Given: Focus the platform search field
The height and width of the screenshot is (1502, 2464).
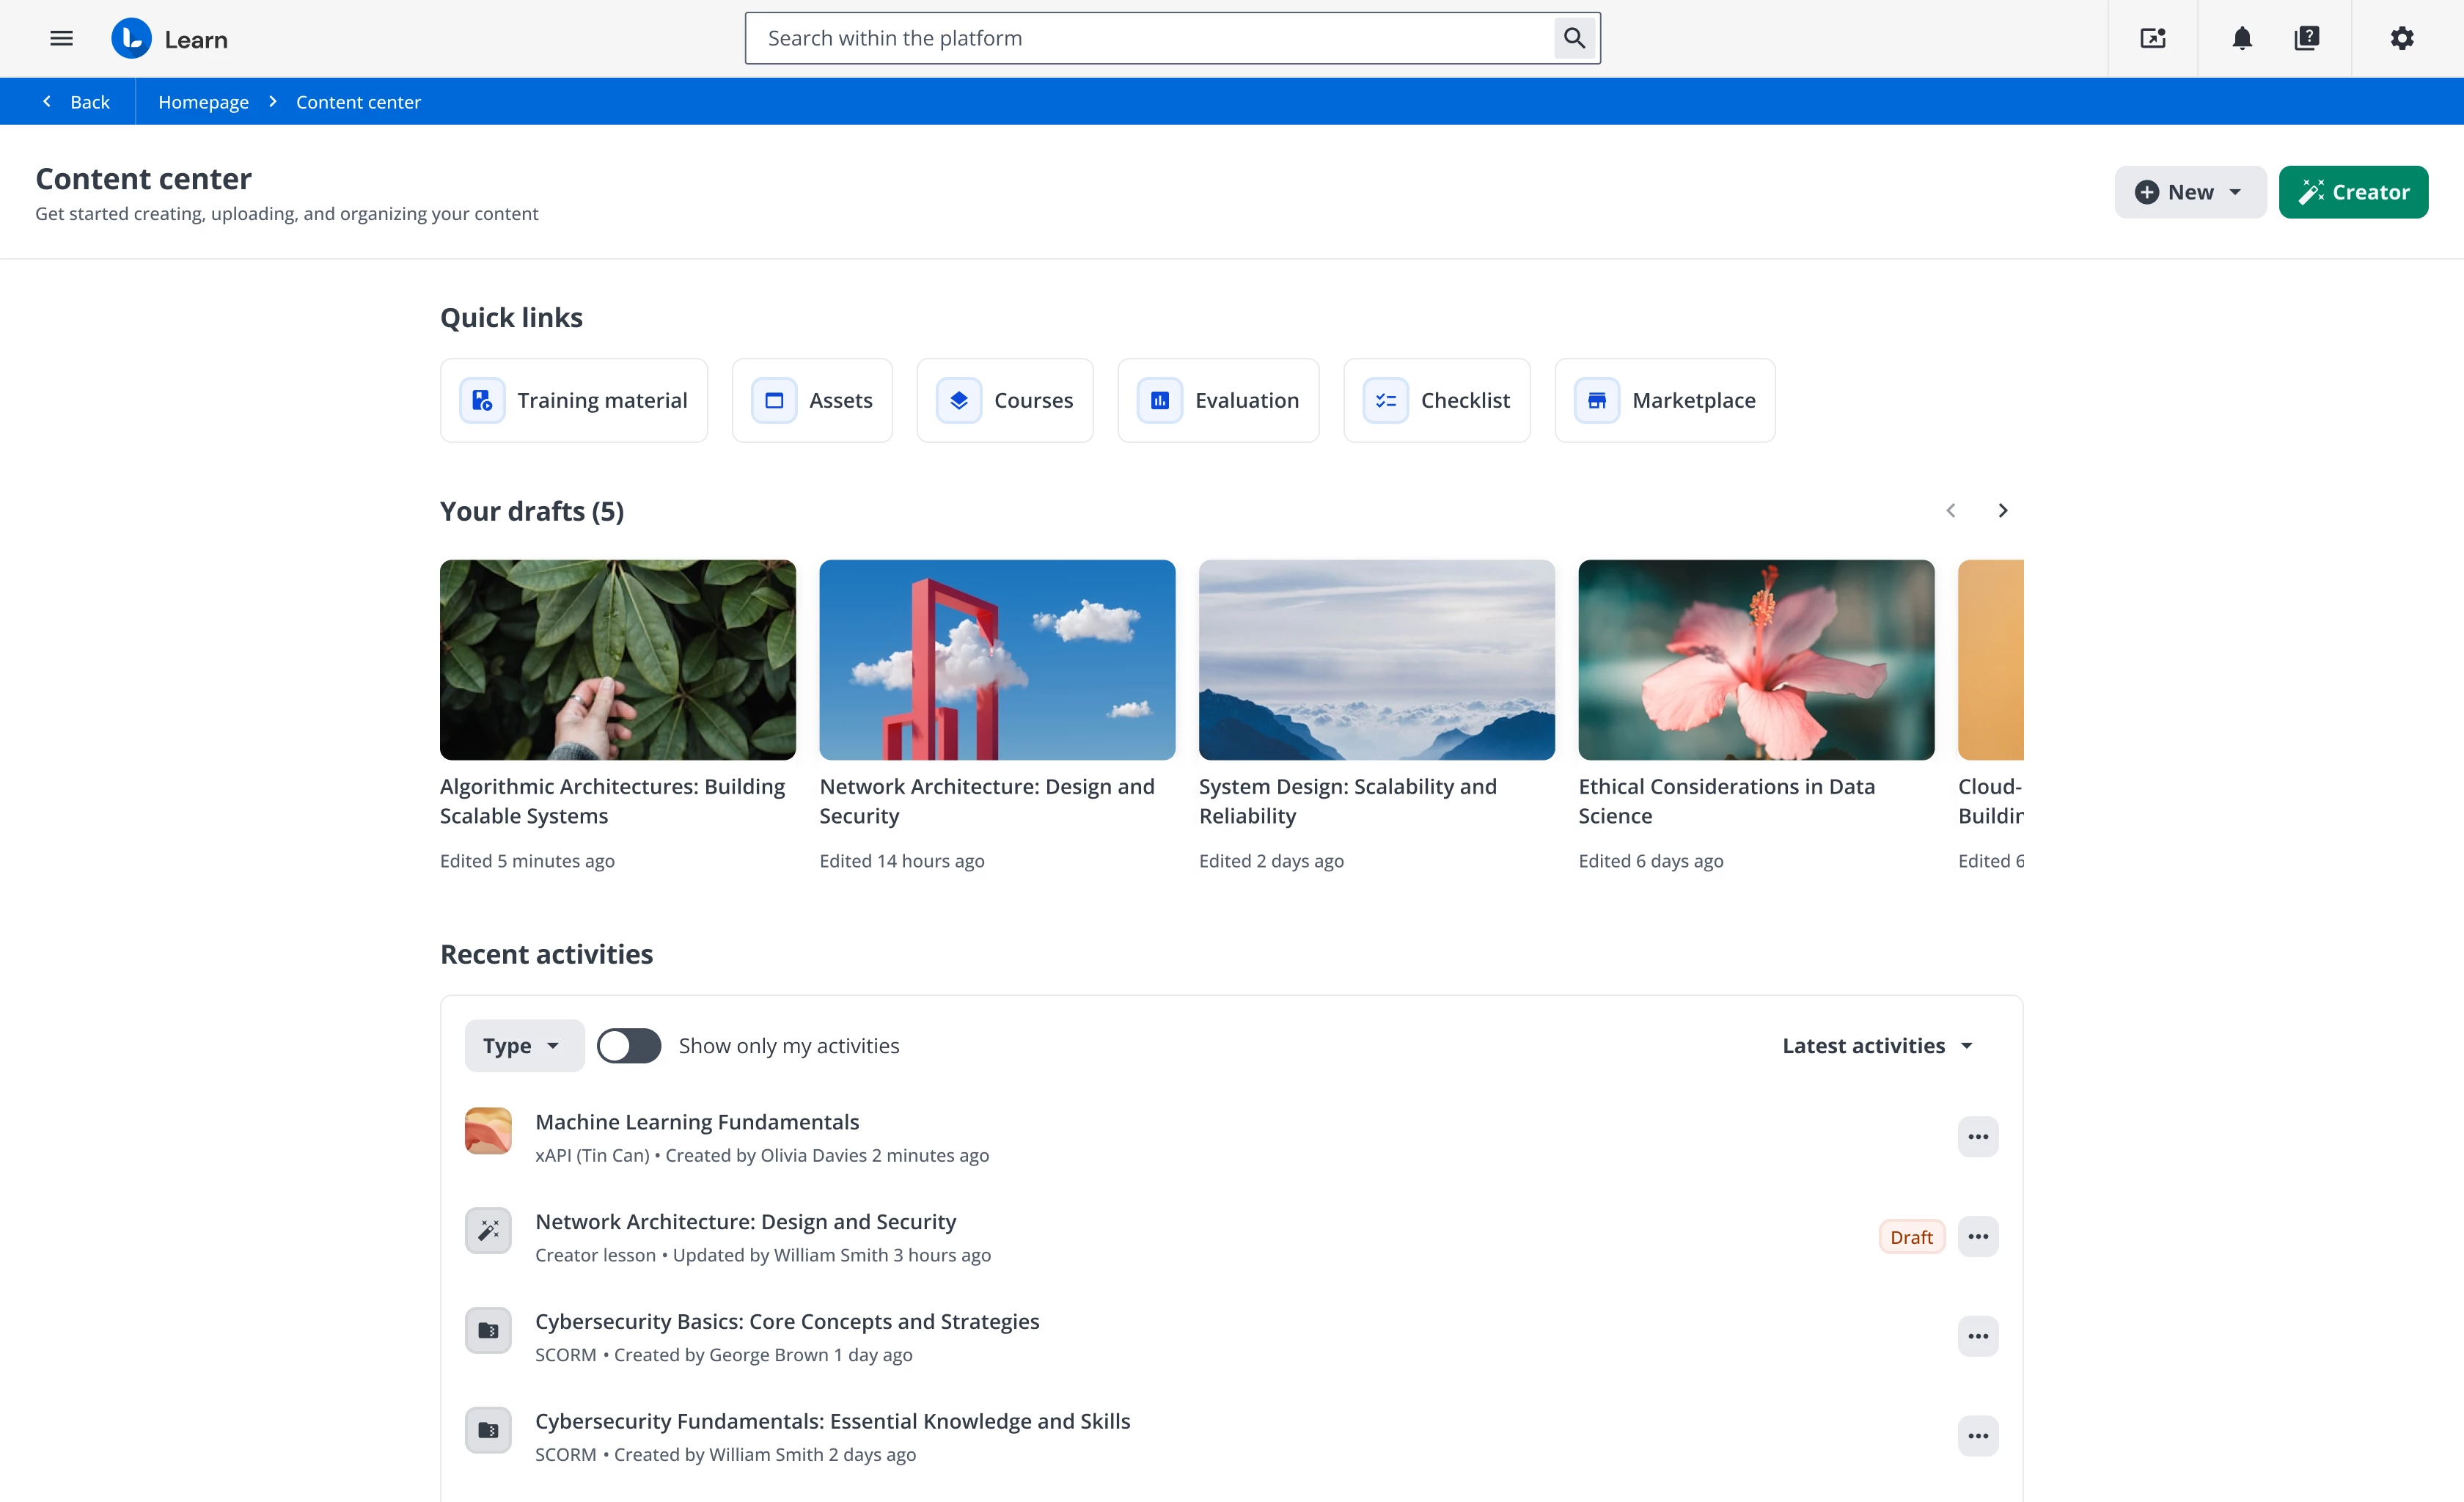Looking at the screenshot, I should coord(1150,39).
